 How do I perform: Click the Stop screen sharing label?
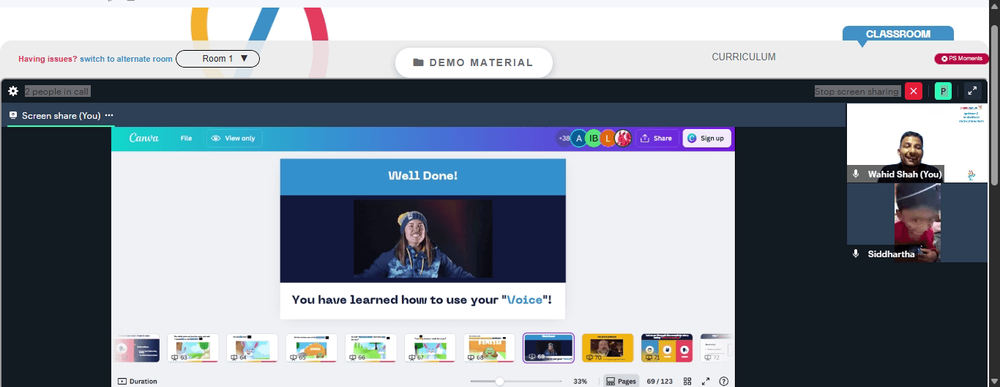pos(858,91)
